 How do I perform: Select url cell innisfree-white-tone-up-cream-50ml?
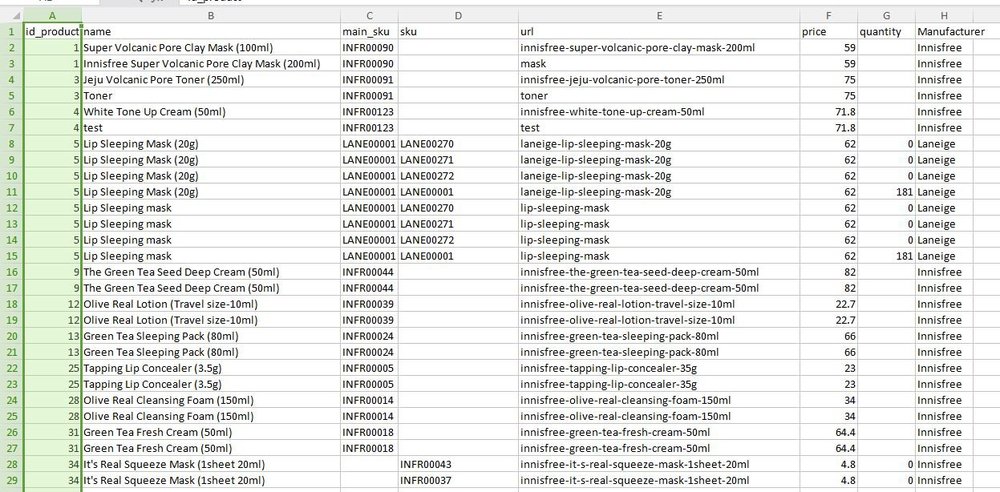point(659,112)
